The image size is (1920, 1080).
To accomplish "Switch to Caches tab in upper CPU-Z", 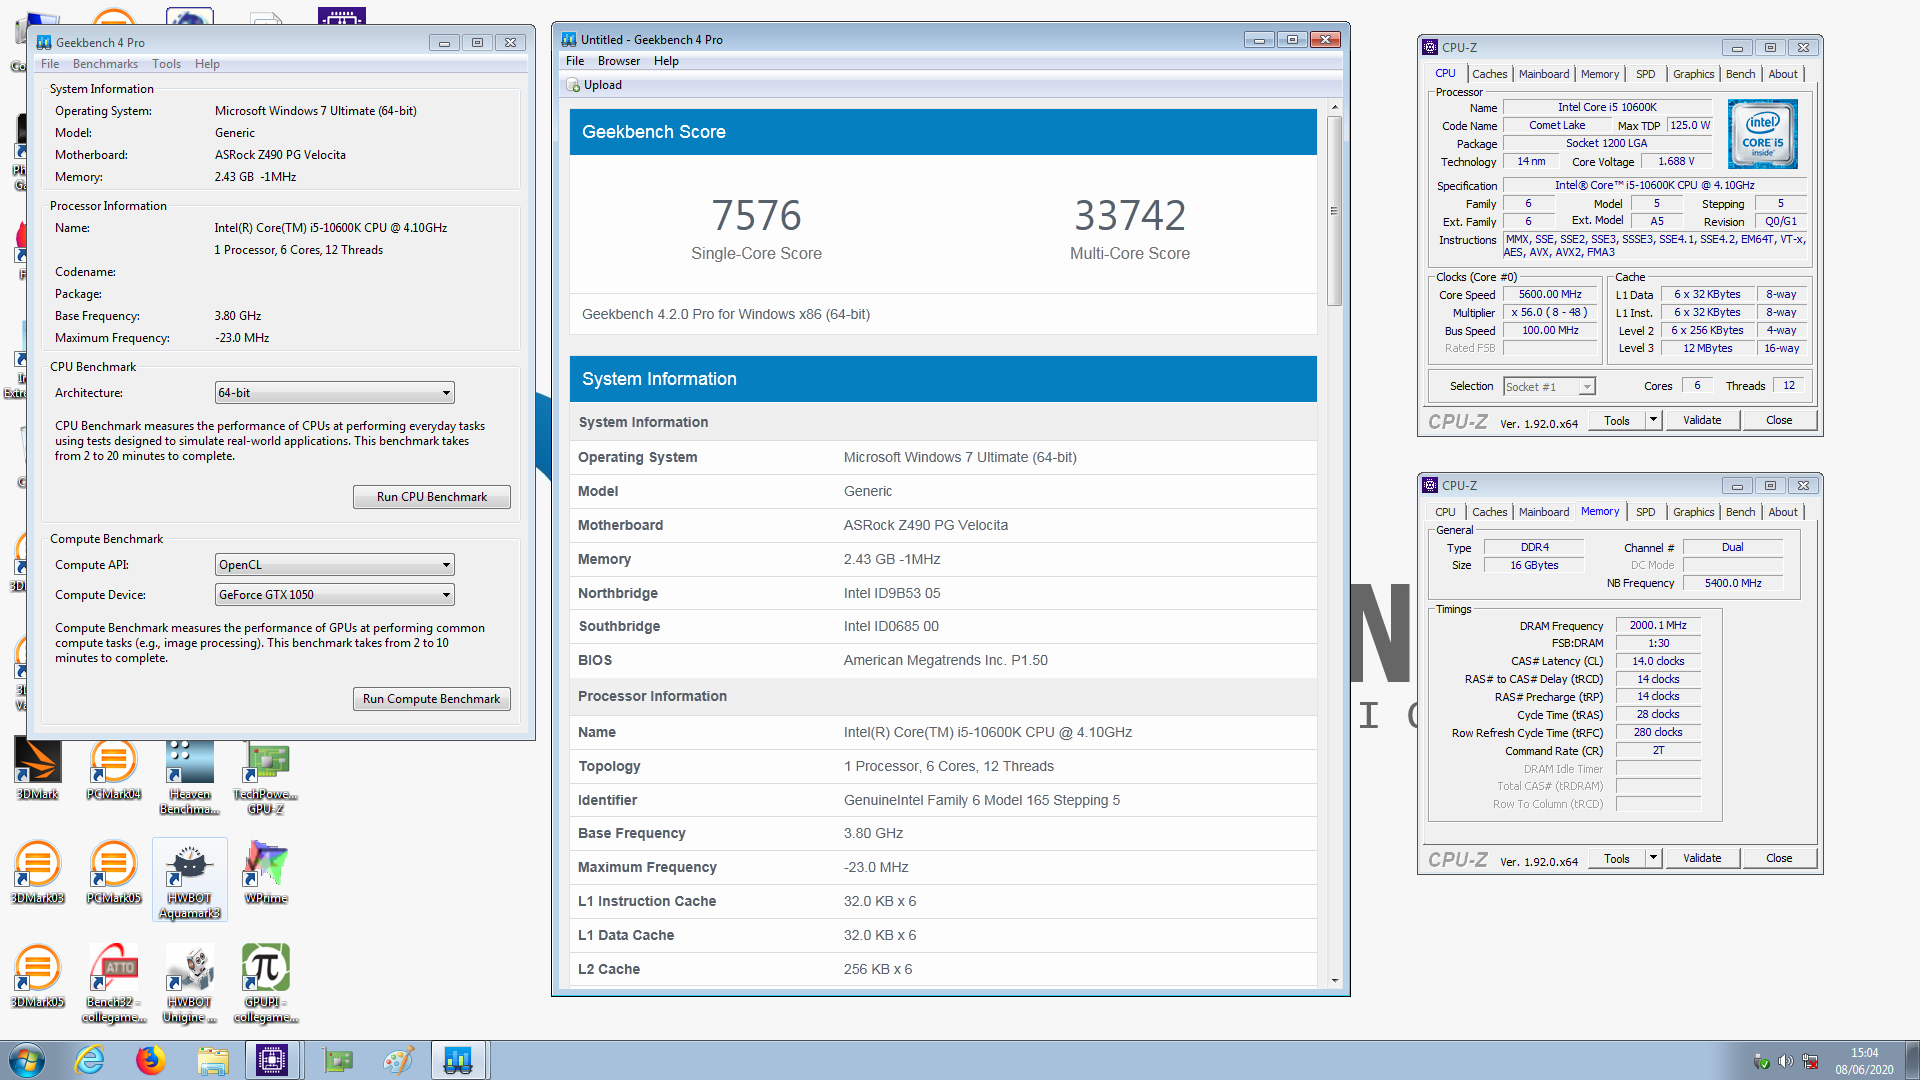I will coord(1489,74).
